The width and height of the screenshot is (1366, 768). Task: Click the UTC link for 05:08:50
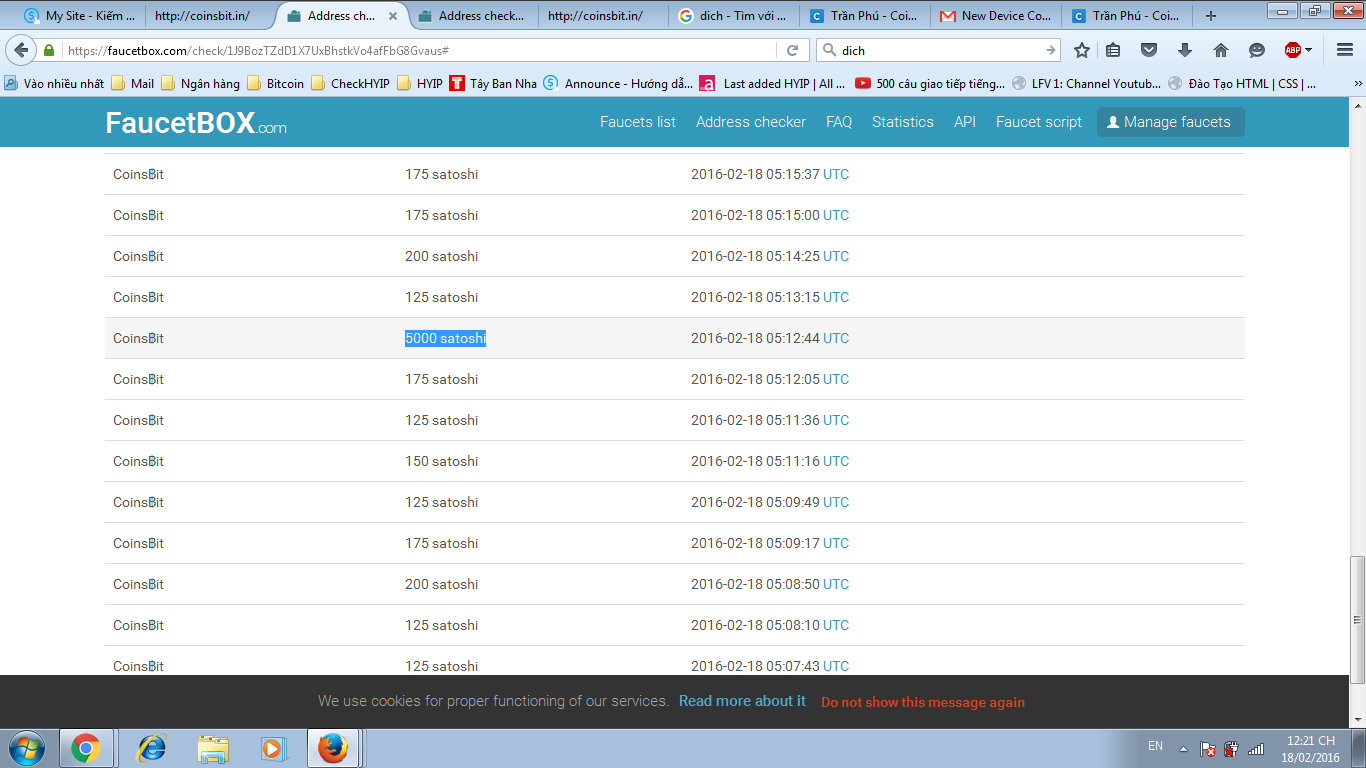tap(836, 584)
